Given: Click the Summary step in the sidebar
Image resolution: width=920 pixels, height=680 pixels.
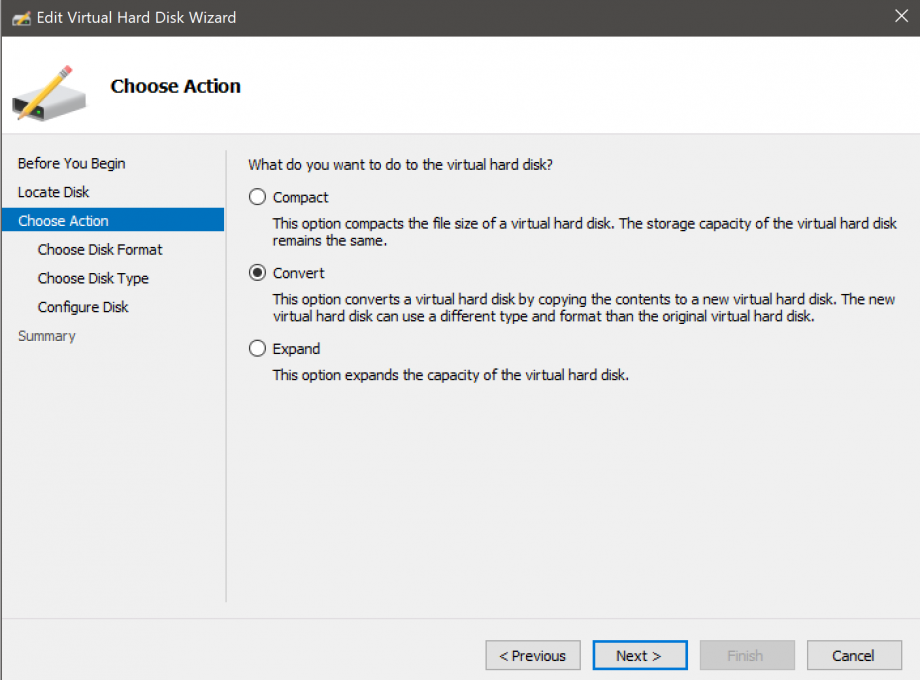Looking at the screenshot, I should click(x=47, y=336).
